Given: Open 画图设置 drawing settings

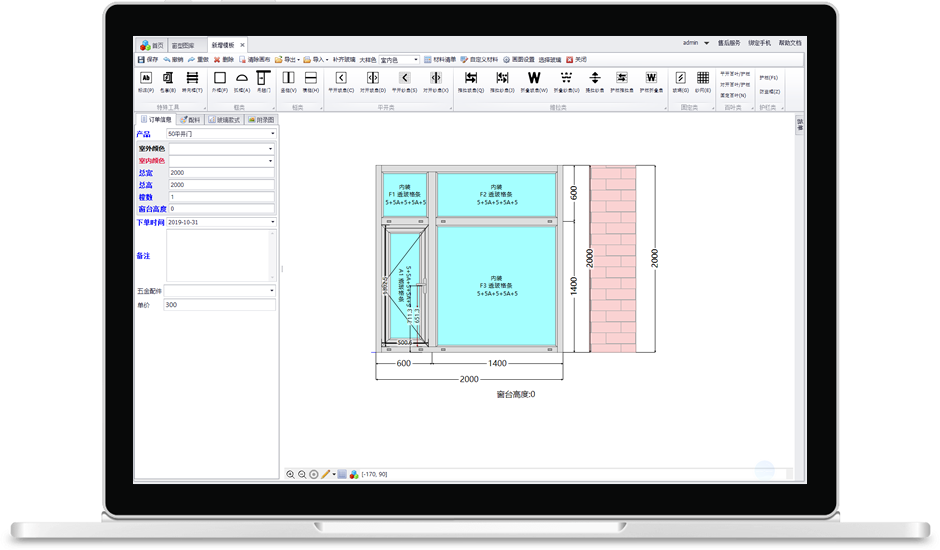Looking at the screenshot, I should pyautogui.click(x=519, y=60).
